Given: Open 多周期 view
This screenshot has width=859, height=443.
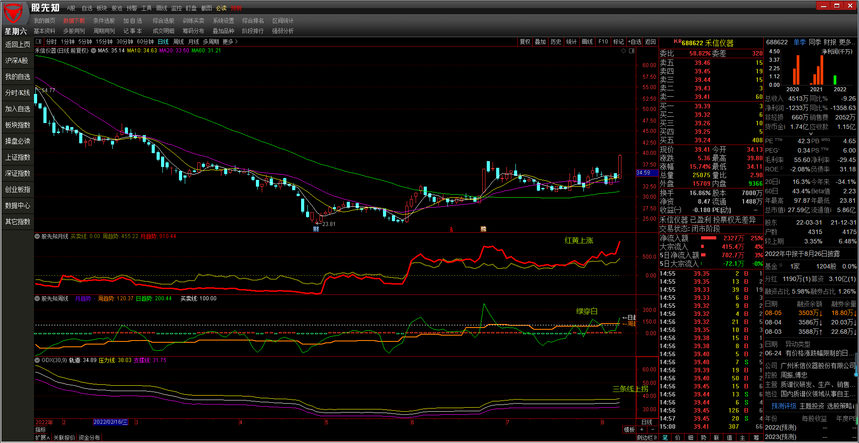Looking at the screenshot, I should click(x=210, y=42).
